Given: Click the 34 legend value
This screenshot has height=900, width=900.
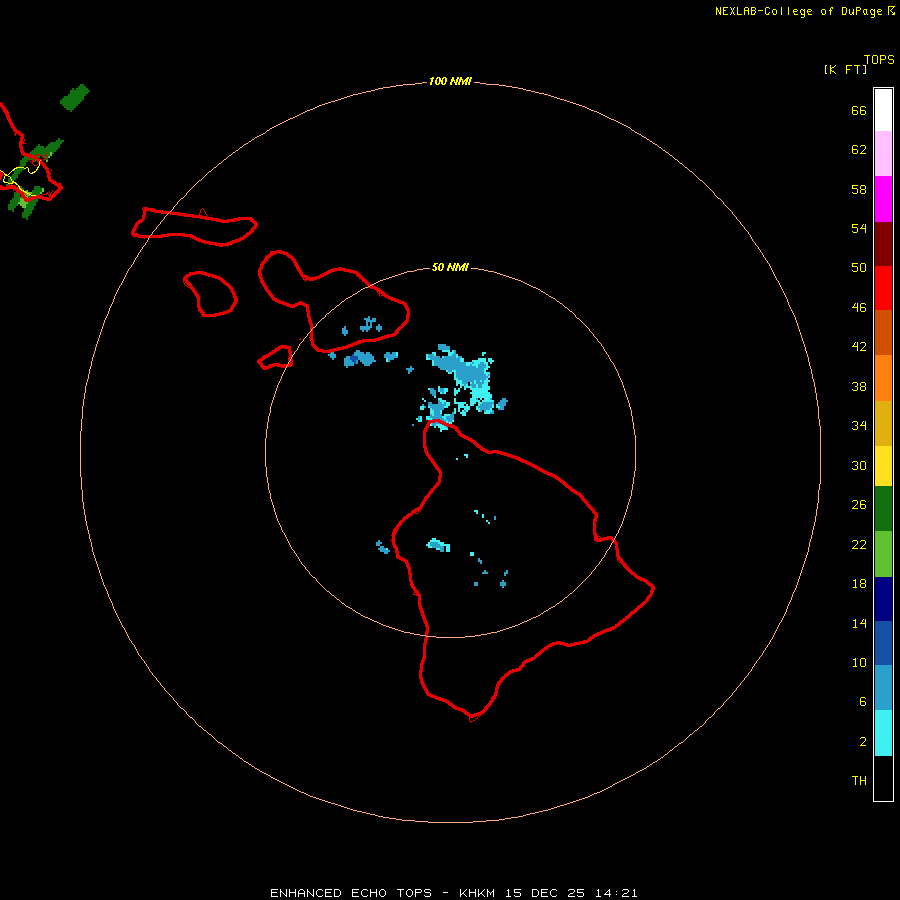Looking at the screenshot, I should coord(859,425).
